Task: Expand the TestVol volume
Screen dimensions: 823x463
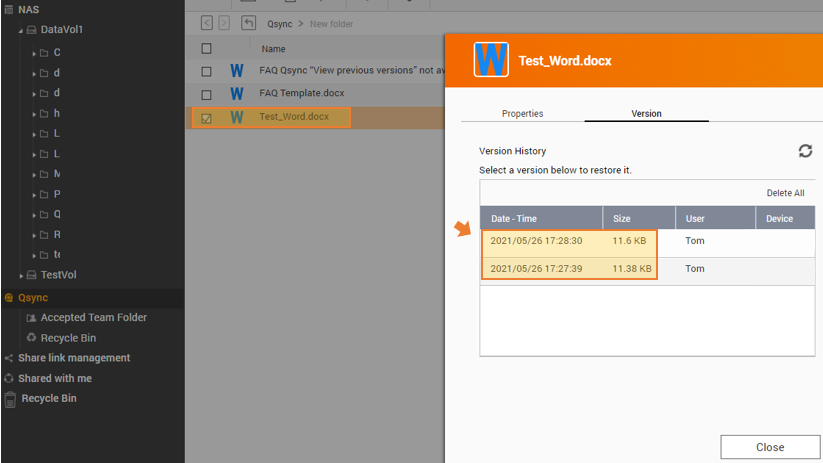Action: click(x=21, y=276)
